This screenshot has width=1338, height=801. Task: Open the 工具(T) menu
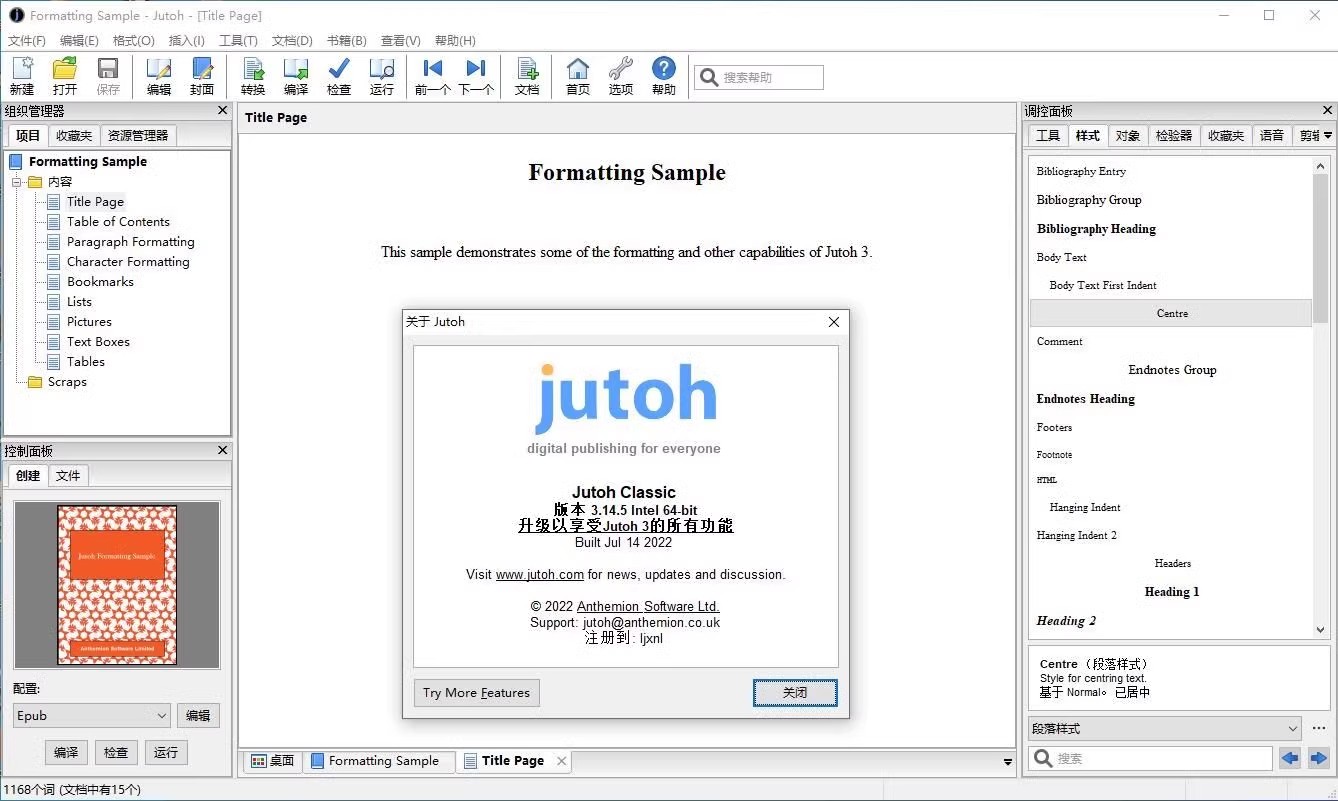(x=238, y=41)
